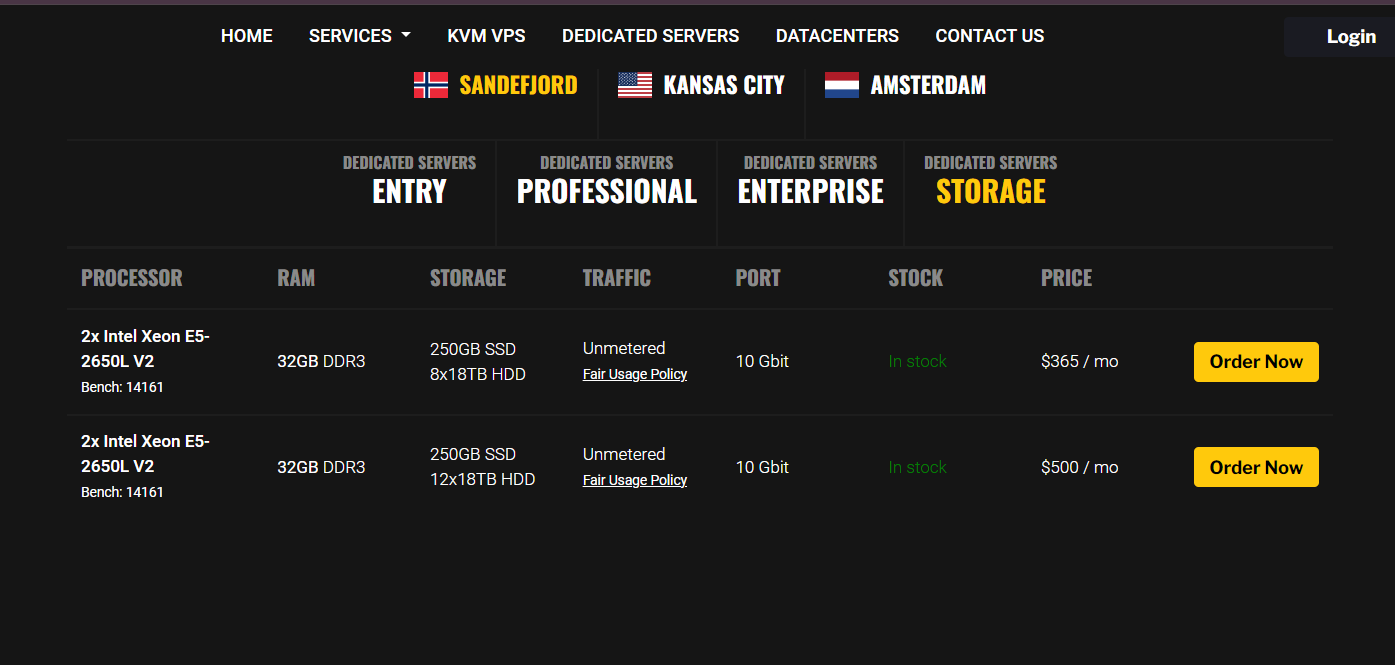Click the $365 / mo price
This screenshot has height=665, width=1395.
pos(1080,361)
